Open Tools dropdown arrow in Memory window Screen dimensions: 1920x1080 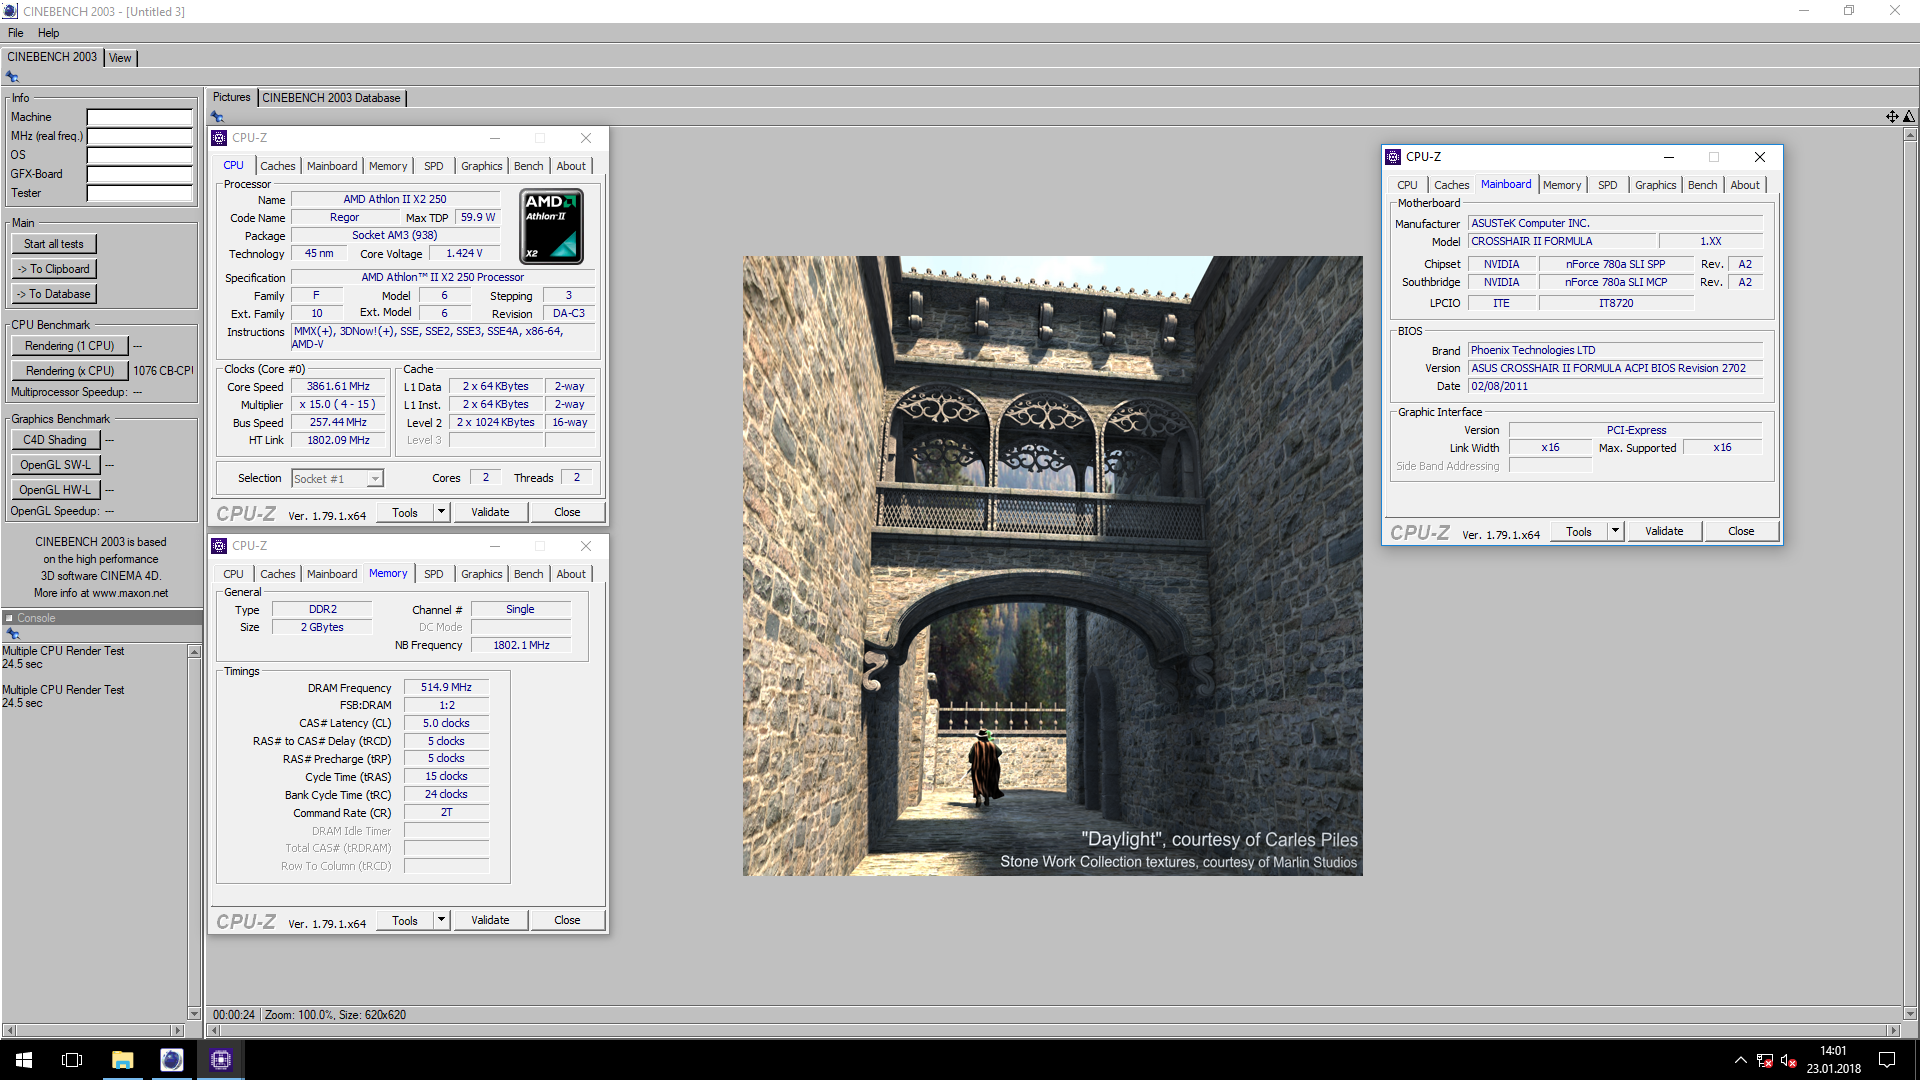[x=441, y=920]
